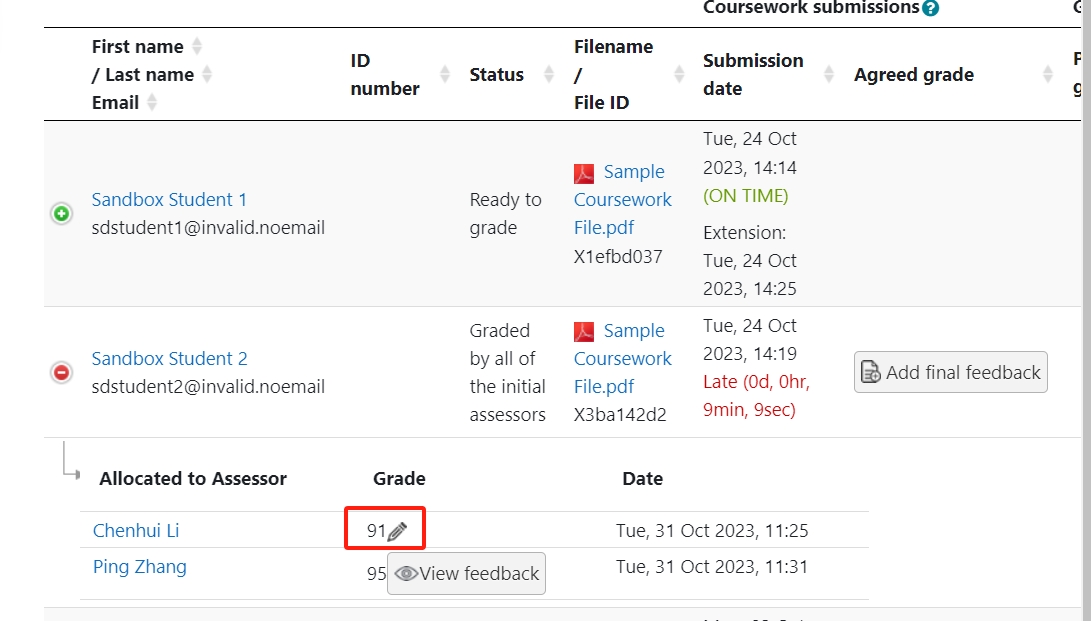Toggle First name sort order
This screenshot has height=621, width=1091.
196,45
